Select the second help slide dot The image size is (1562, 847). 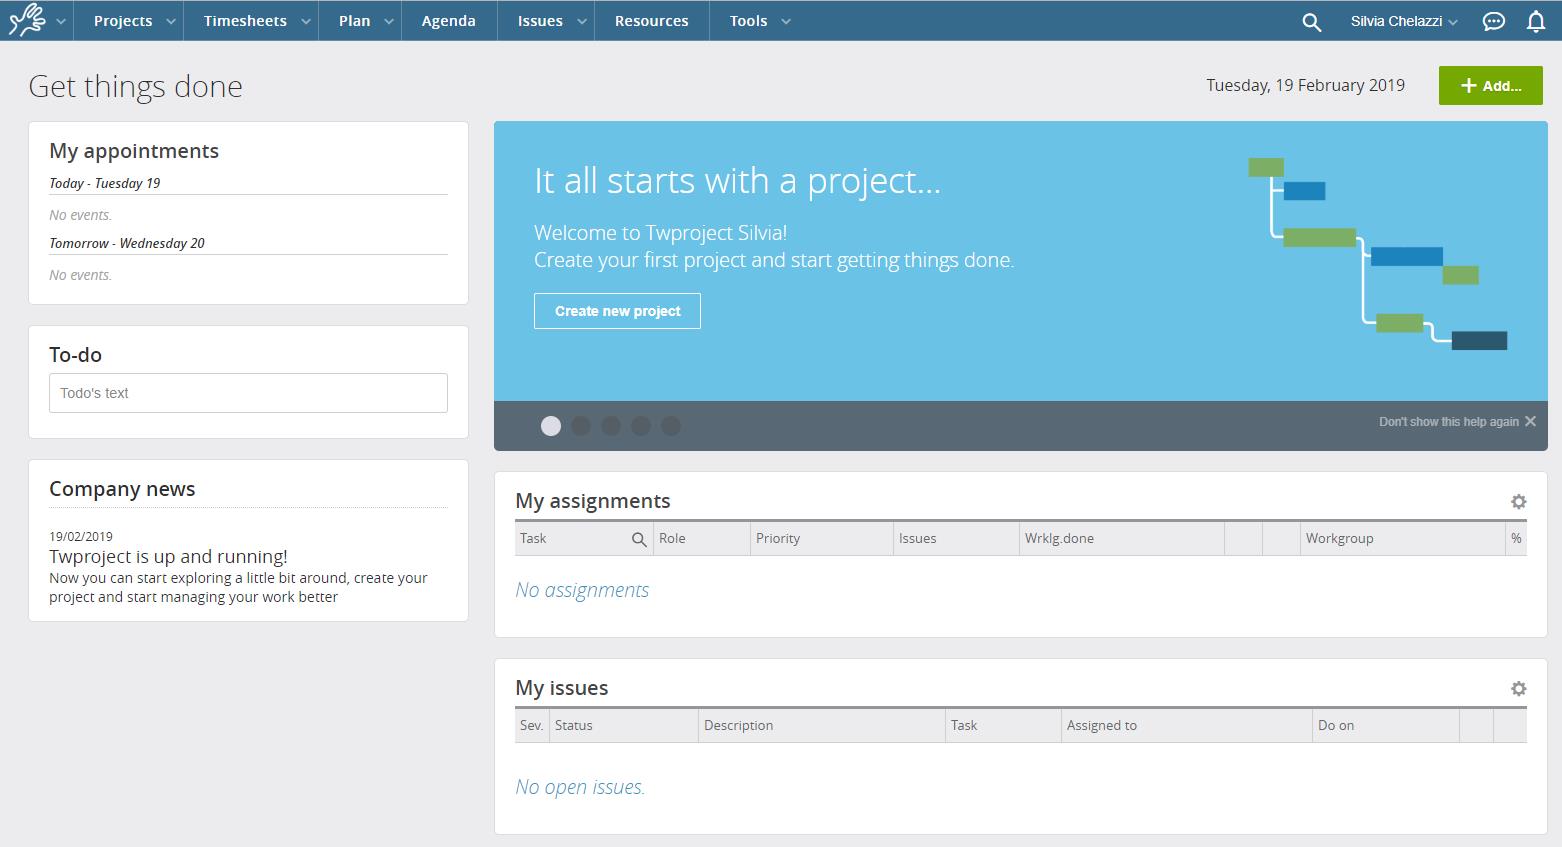pyautogui.click(x=581, y=426)
